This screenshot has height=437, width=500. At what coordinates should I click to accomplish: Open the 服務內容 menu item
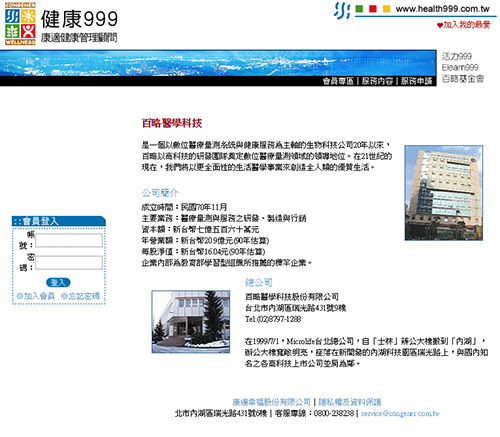(x=377, y=81)
